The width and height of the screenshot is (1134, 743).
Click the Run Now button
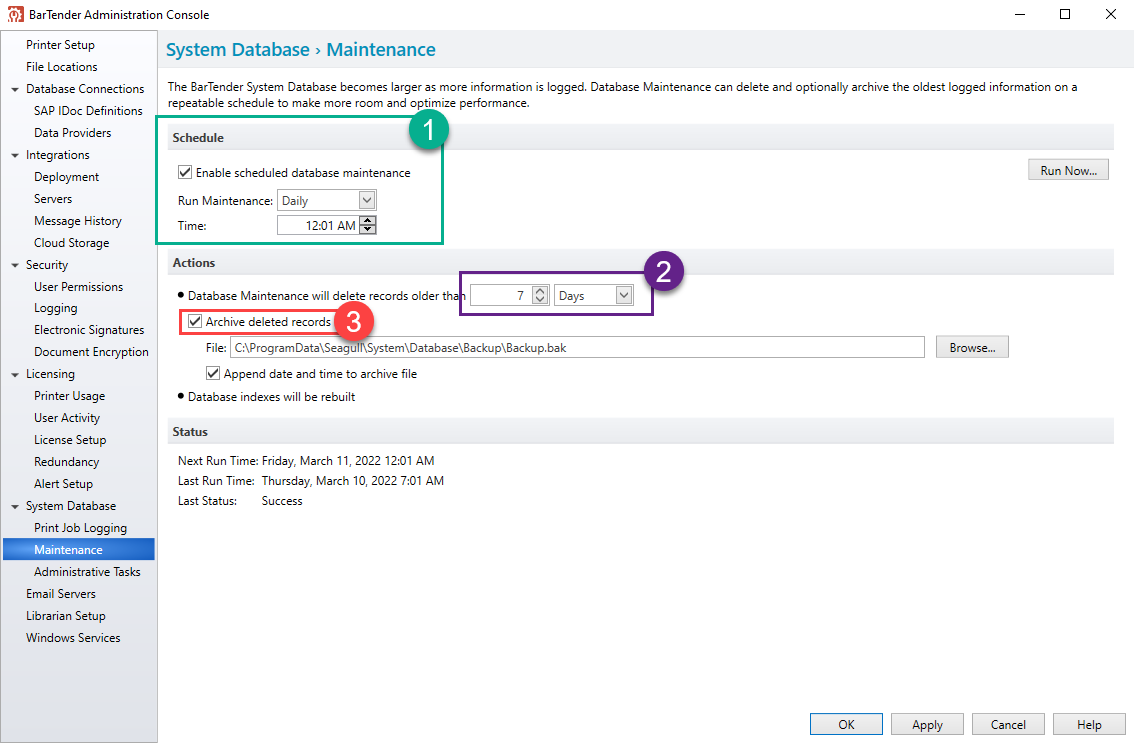click(x=1068, y=170)
